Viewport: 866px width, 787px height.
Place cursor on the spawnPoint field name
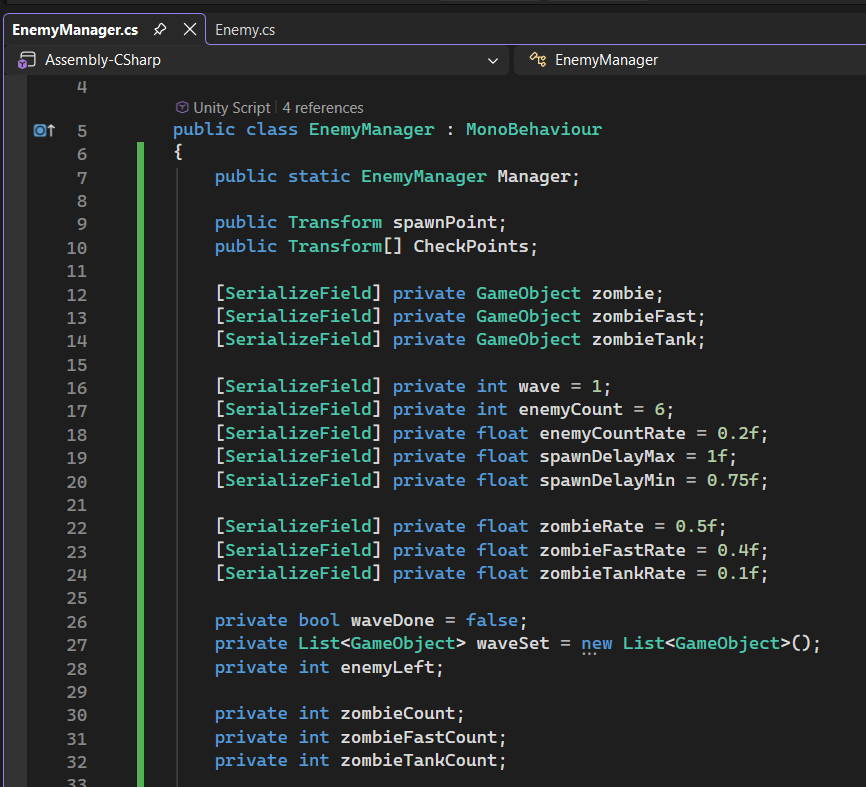tap(444, 222)
